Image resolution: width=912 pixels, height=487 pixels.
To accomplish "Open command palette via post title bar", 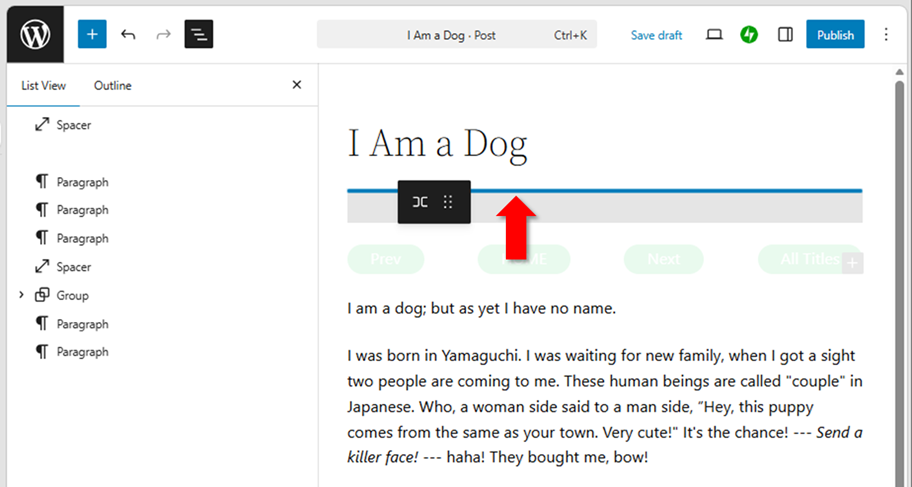I will (456, 35).
